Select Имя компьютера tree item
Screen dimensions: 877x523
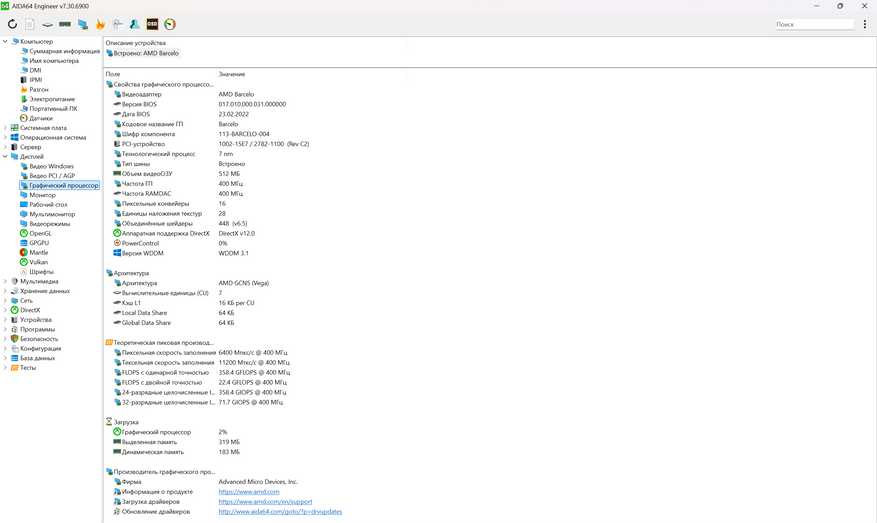point(54,60)
